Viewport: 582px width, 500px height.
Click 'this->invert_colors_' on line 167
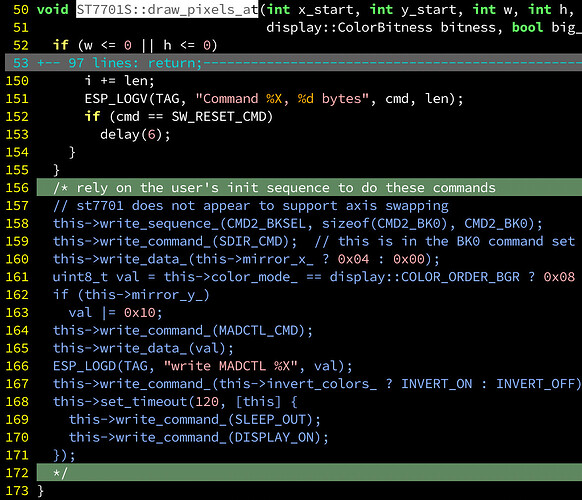[298, 384]
